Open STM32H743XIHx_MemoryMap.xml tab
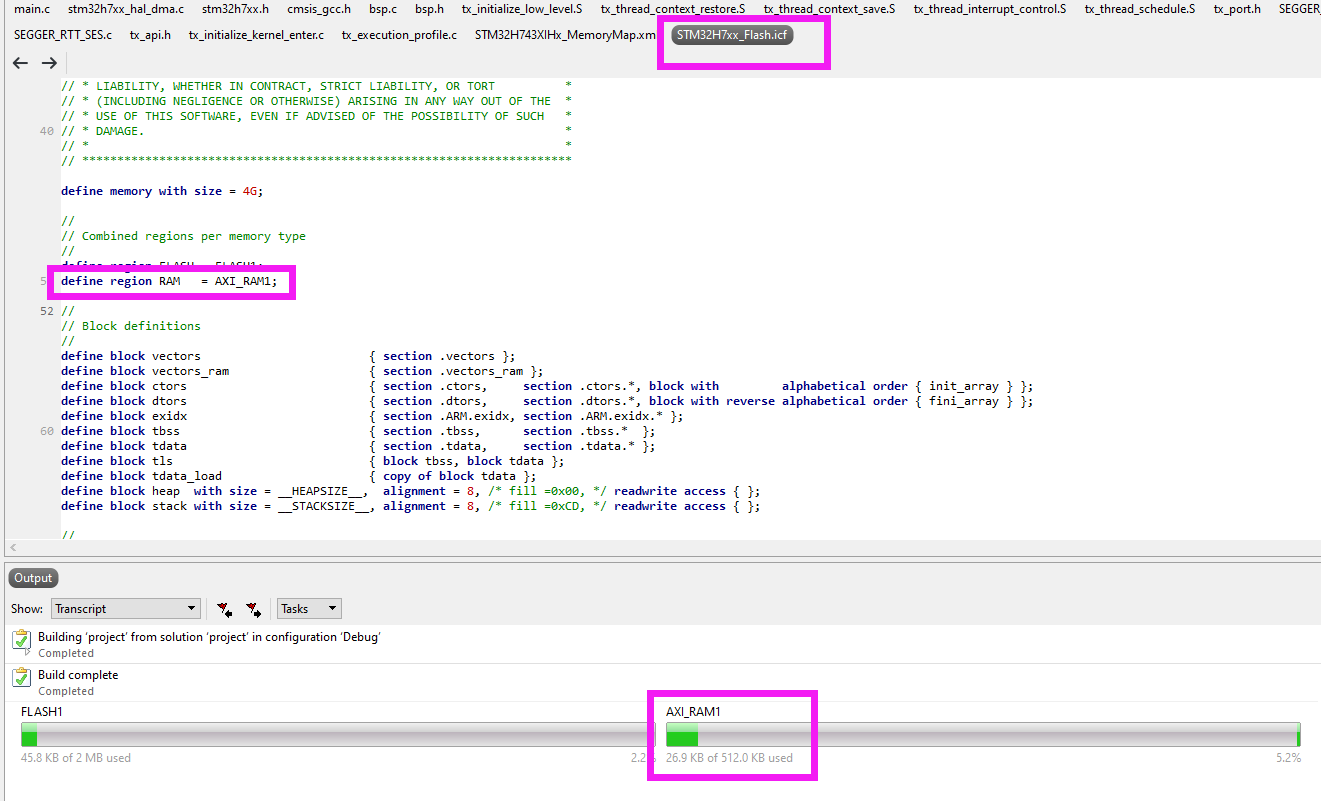 [565, 35]
